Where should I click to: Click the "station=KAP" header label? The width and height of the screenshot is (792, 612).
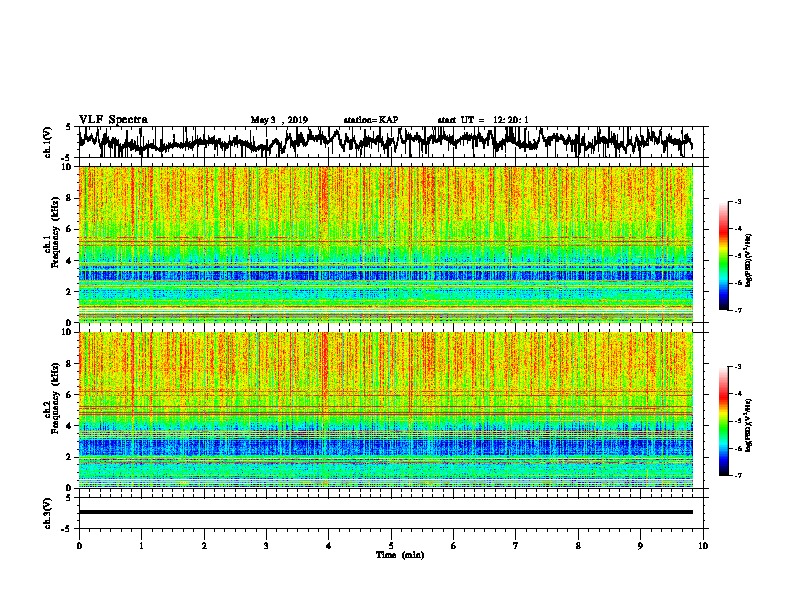point(371,120)
